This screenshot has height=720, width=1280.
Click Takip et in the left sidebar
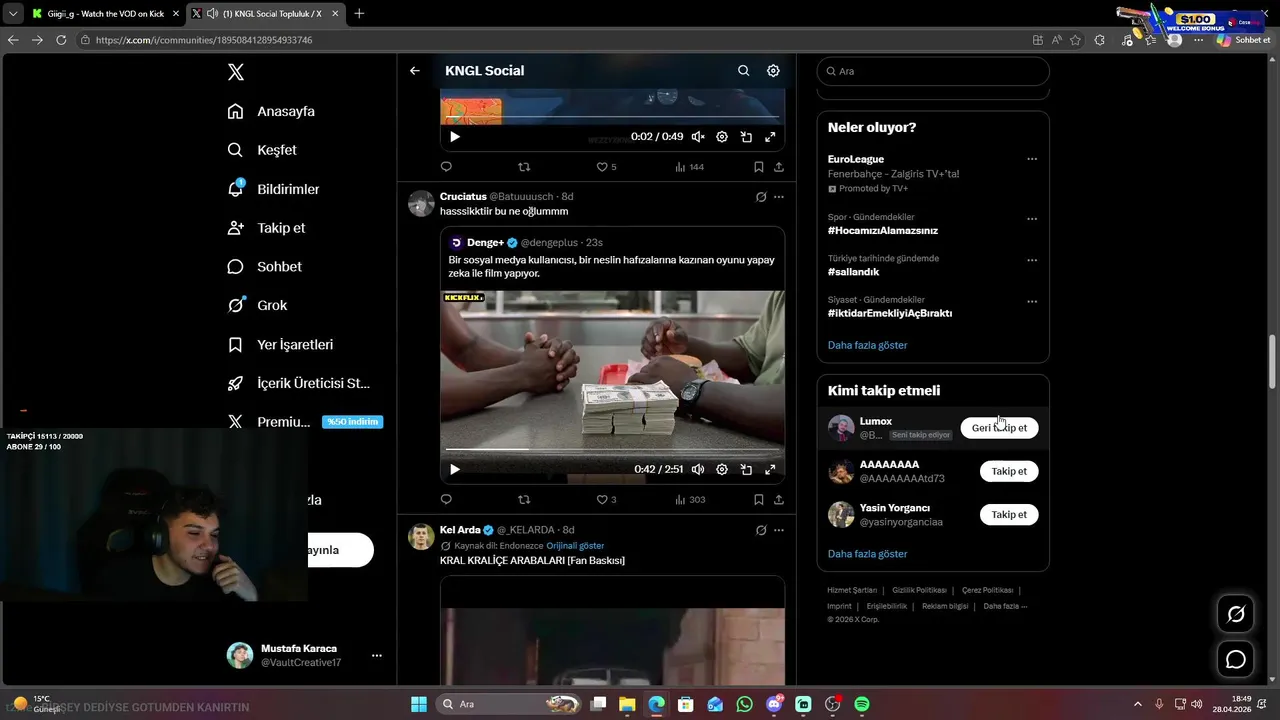coord(266,228)
